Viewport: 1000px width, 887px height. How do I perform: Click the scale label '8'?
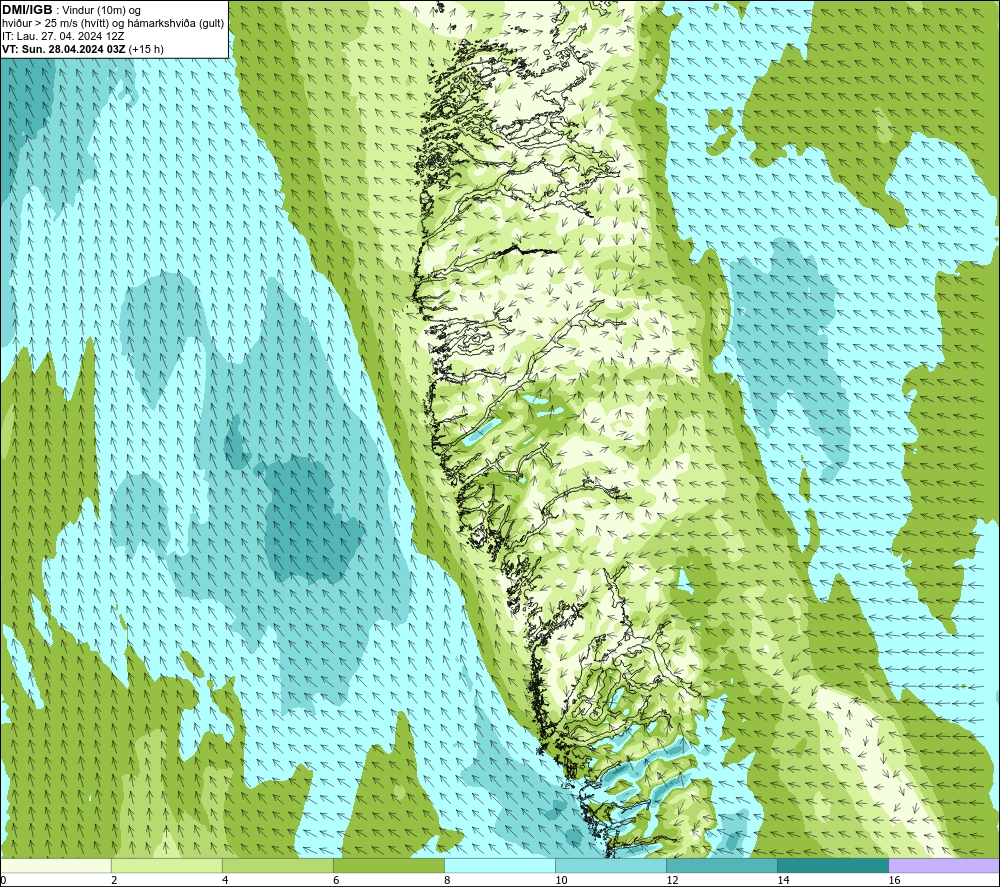click(447, 880)
